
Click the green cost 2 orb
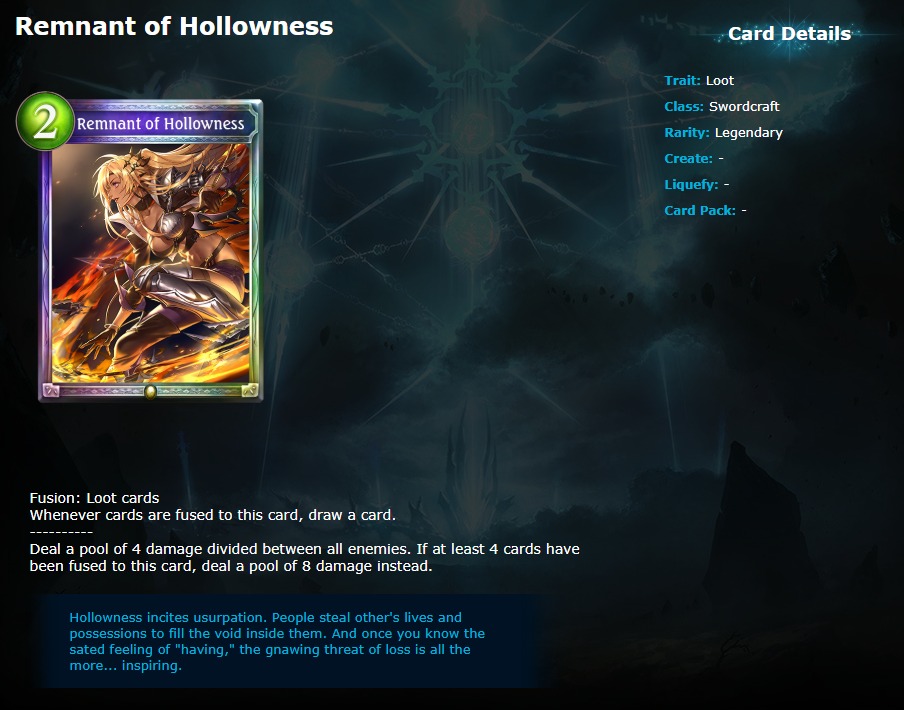(x=45, y=122)
